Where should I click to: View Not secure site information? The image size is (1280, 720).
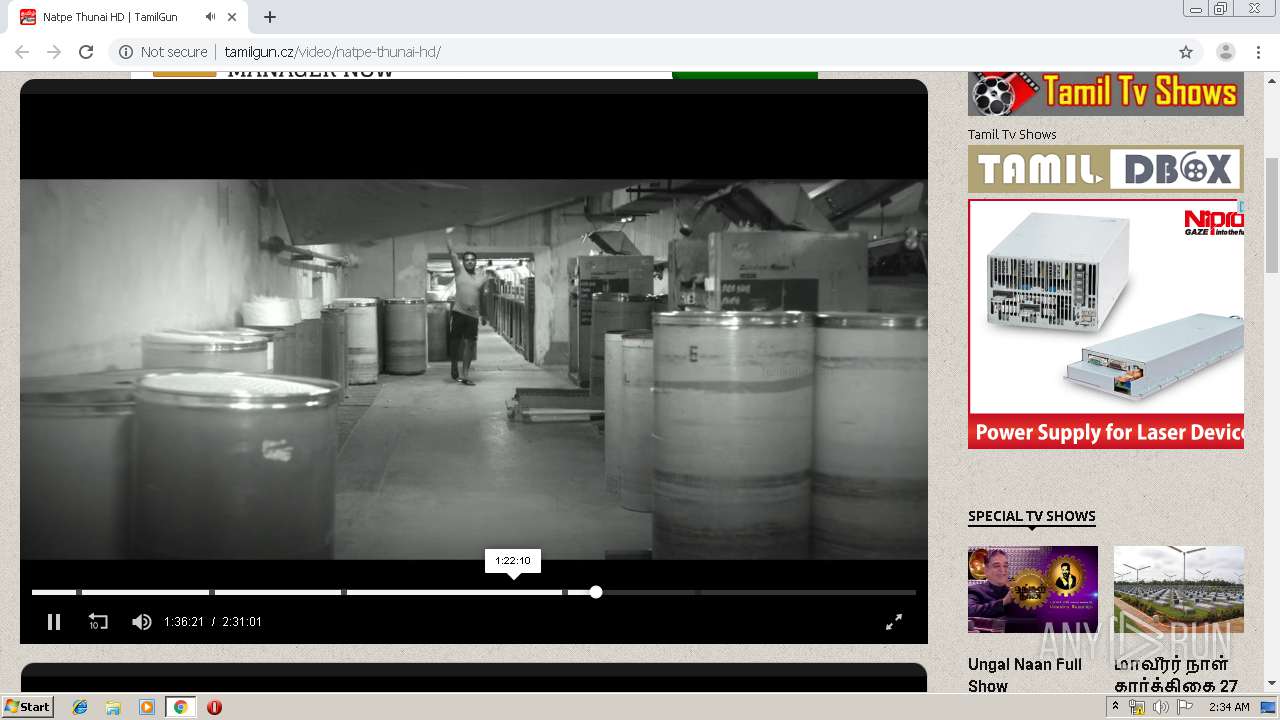pos(164,52)
